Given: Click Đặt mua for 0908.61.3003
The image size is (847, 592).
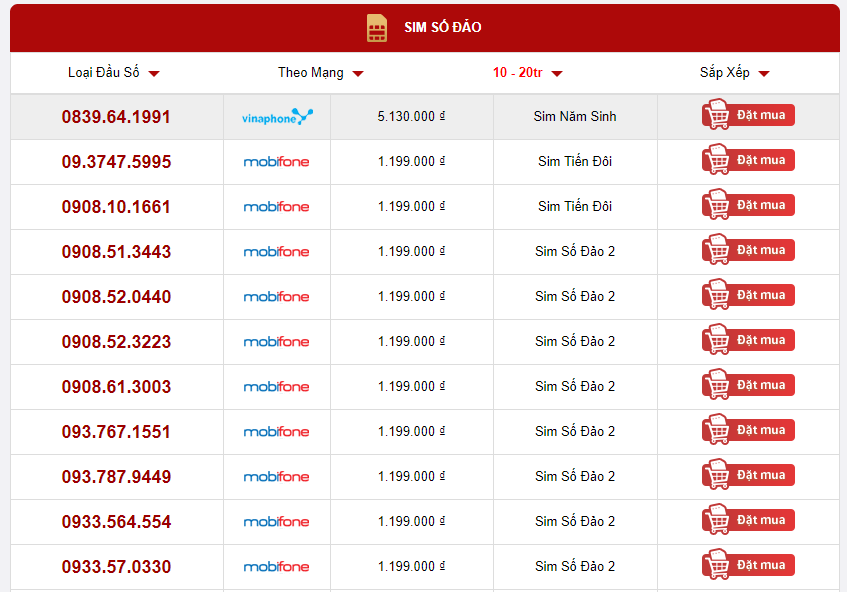Looking at the screenshot, I should pyautogui.click(x=748, y=385).
